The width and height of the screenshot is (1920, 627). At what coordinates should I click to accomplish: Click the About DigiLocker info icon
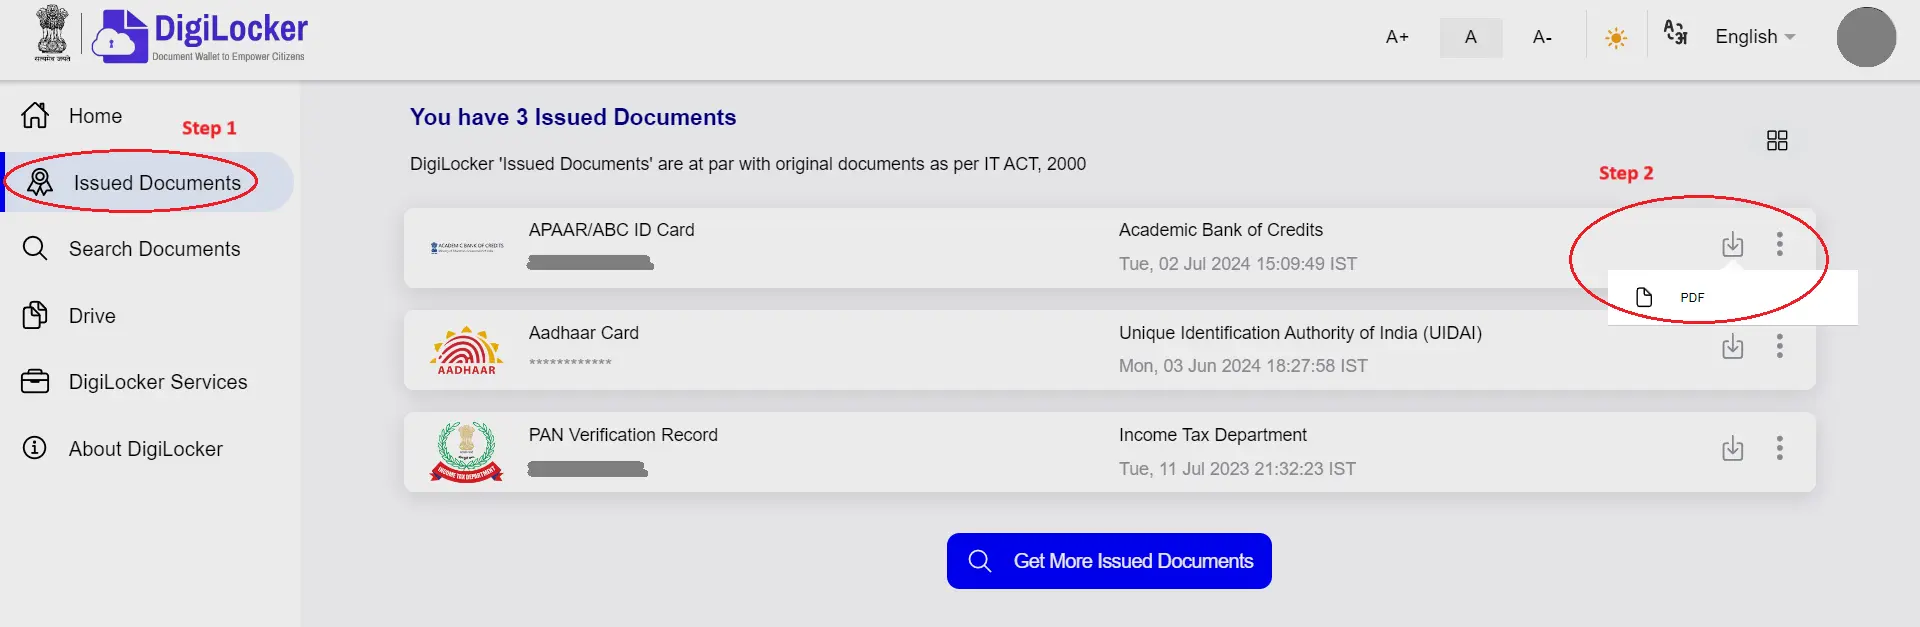(x=35, y=447)
